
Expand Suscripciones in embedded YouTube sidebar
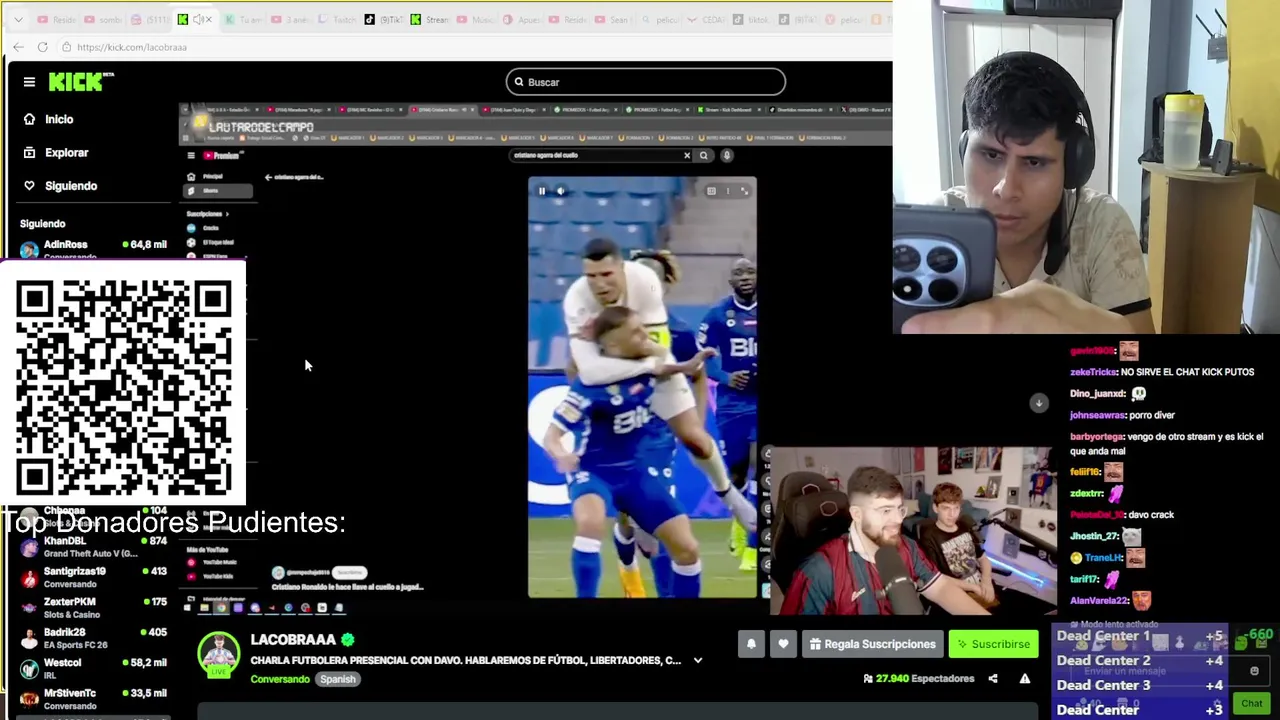[207, 214]
